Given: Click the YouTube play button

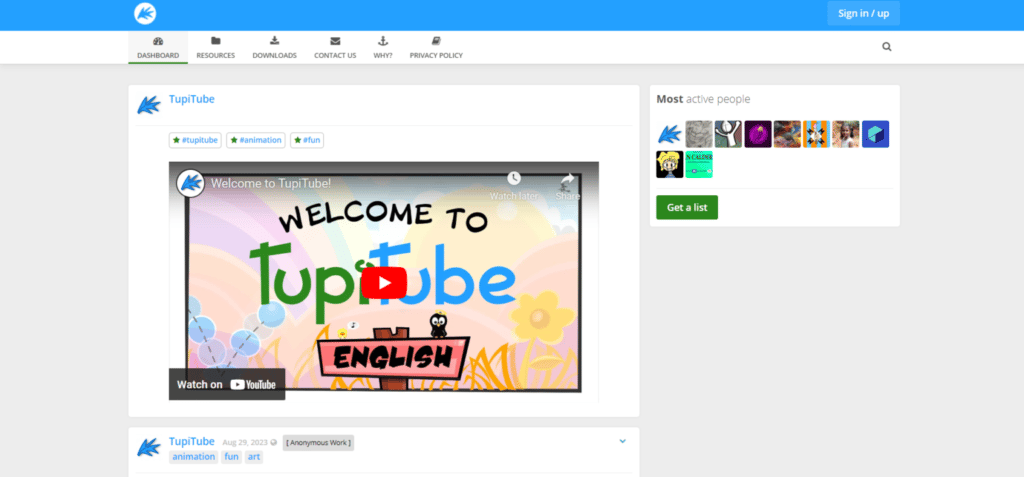Looking at the screenshot, I should tap(383, 282).
